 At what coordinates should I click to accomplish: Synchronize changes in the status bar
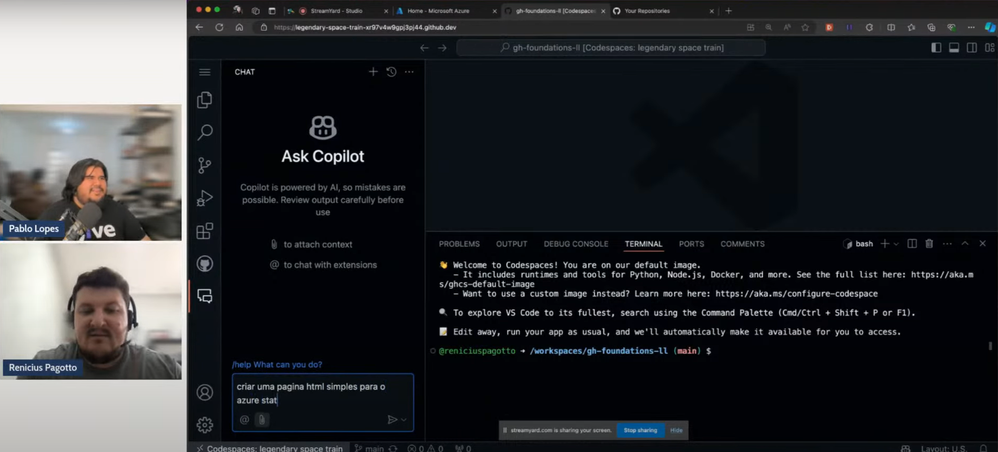tap(393, 448)
